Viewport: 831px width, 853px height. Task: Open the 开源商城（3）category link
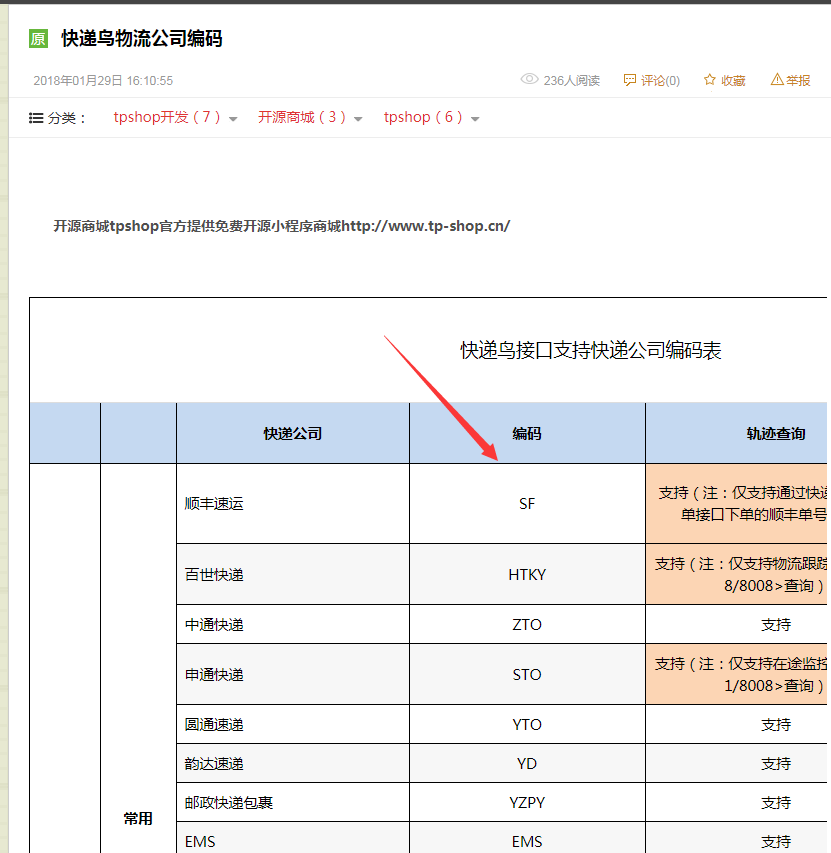pyautogui.click(x=302, y=118)
